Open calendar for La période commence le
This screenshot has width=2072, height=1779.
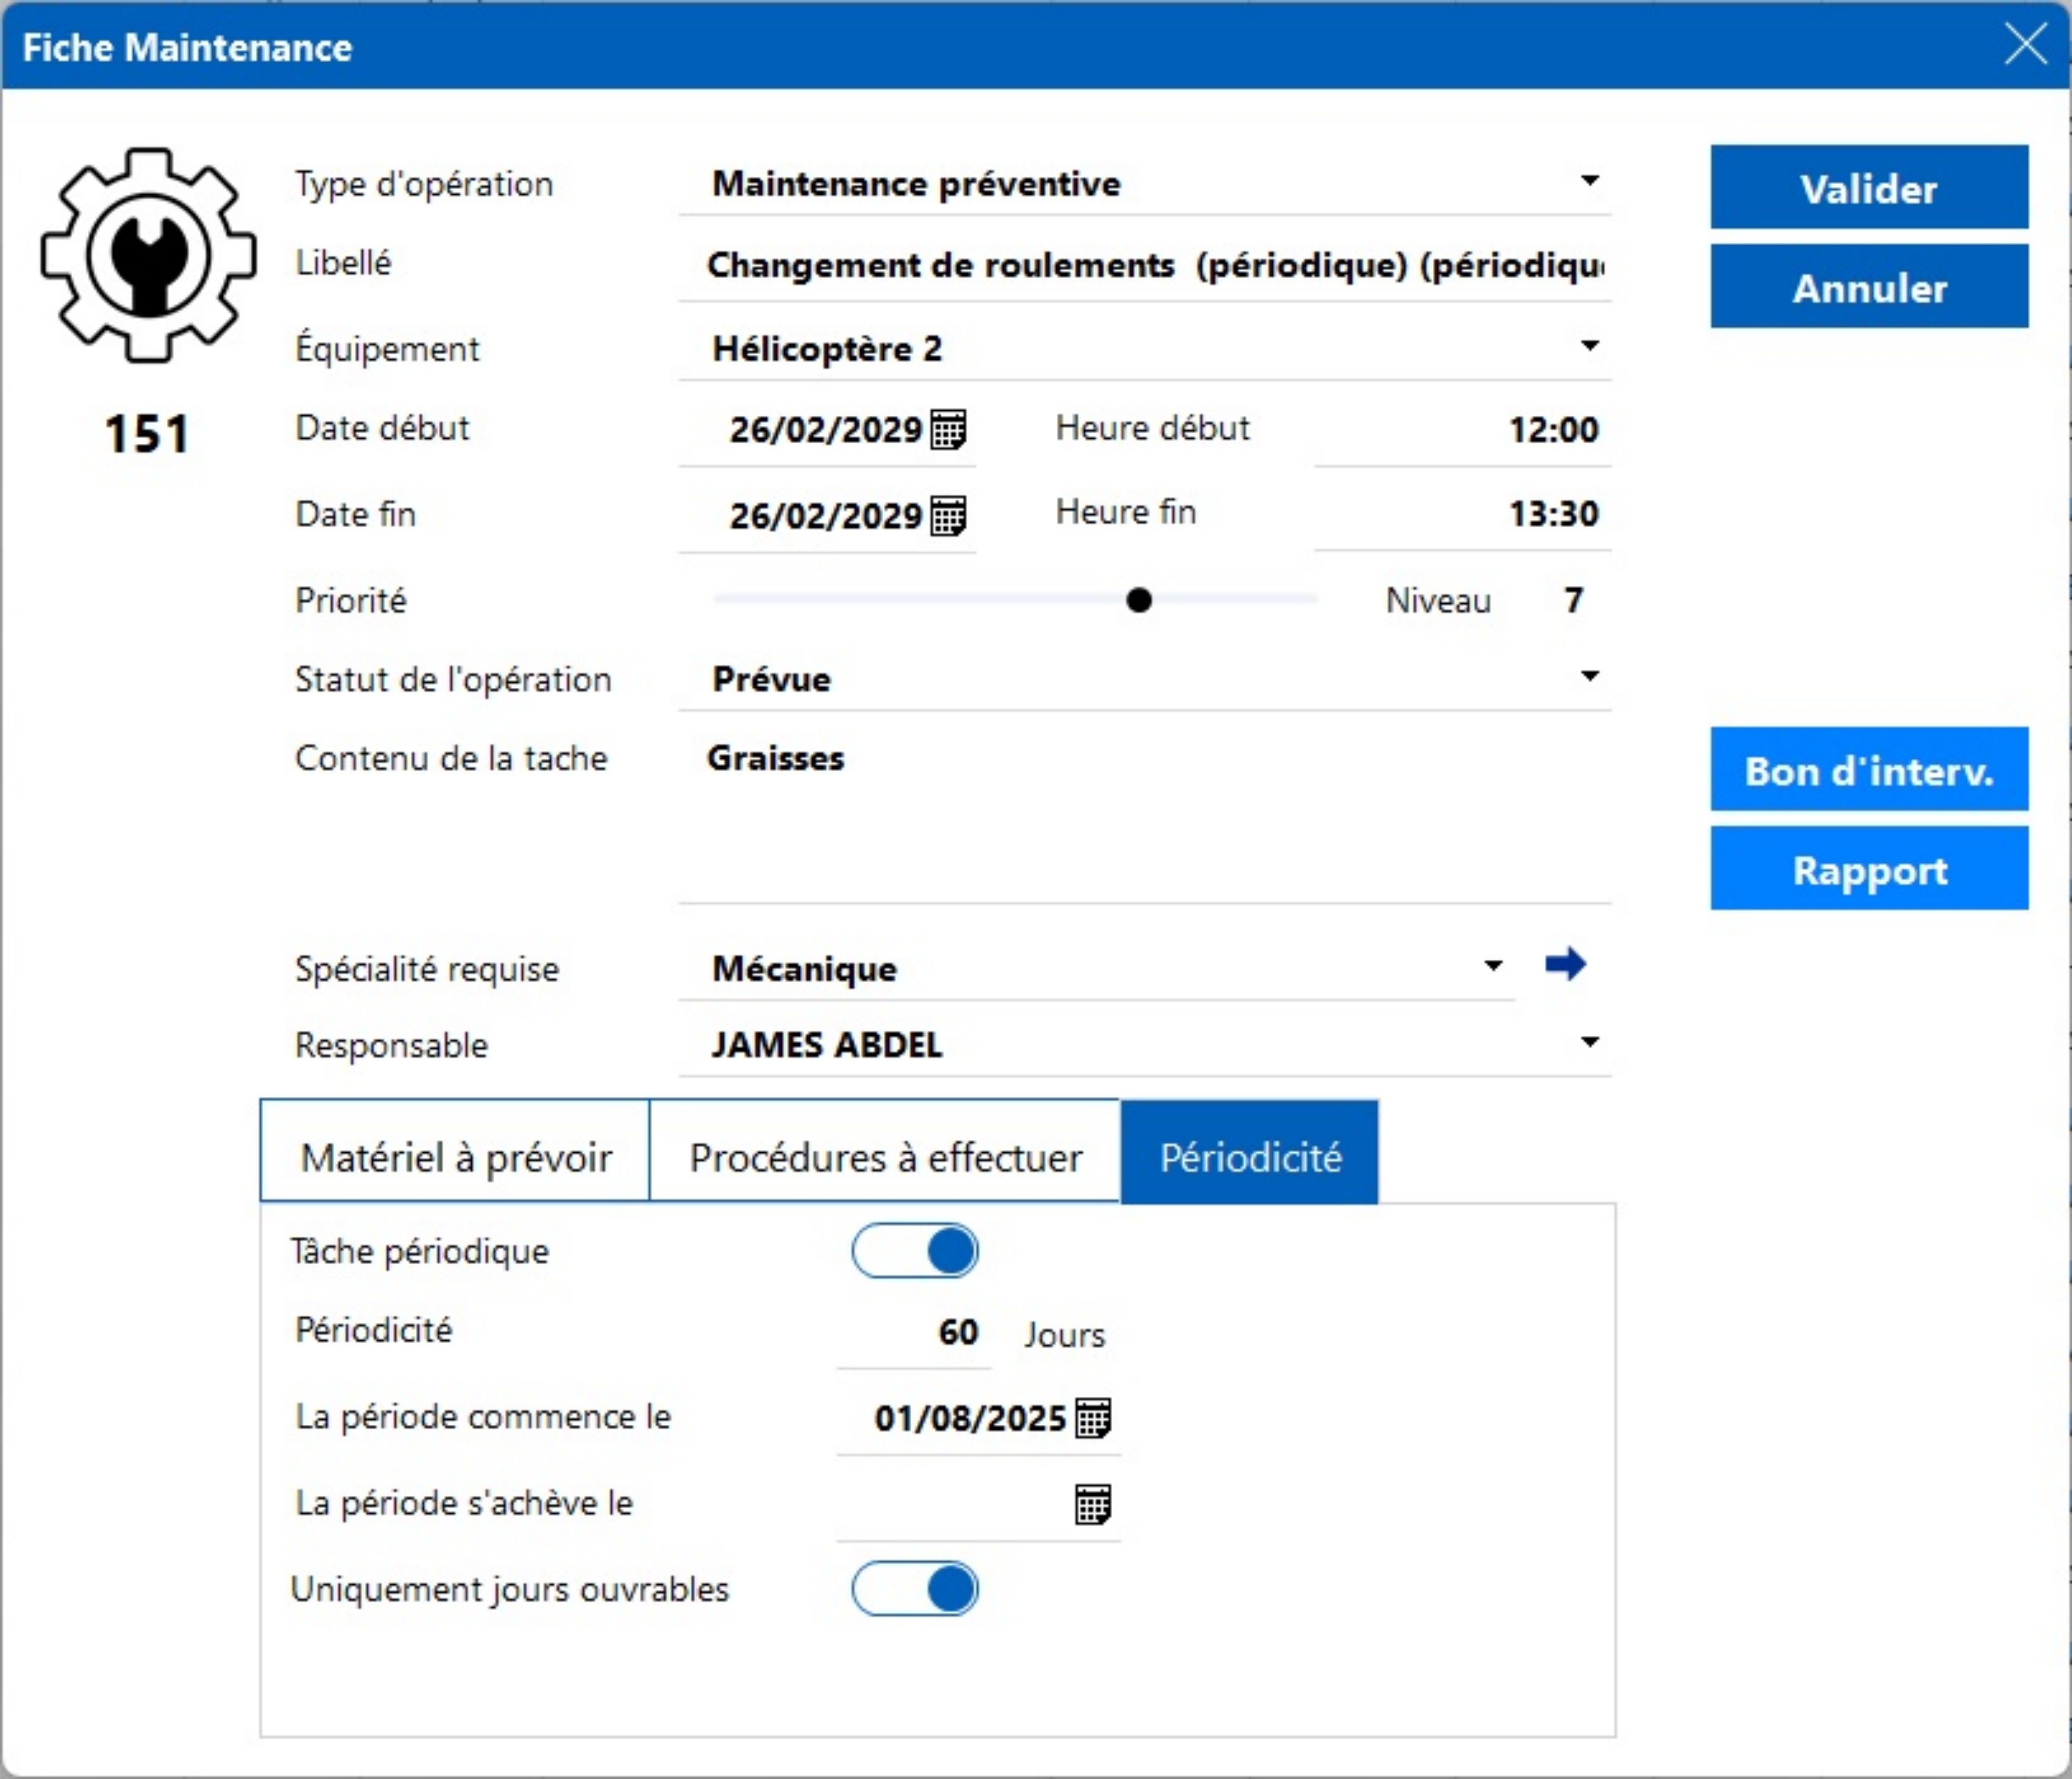point(1092,1418)
